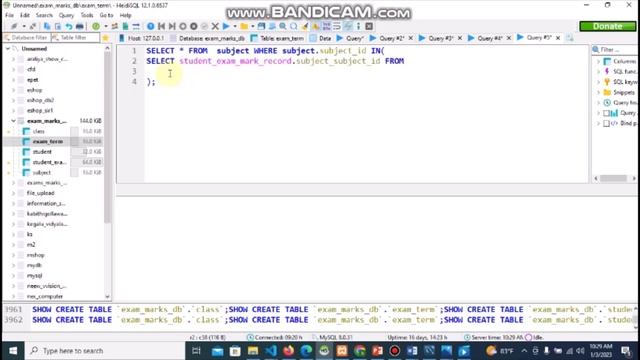
Task: Collapse the exam_marks database tree node
Action: (13, 121)
